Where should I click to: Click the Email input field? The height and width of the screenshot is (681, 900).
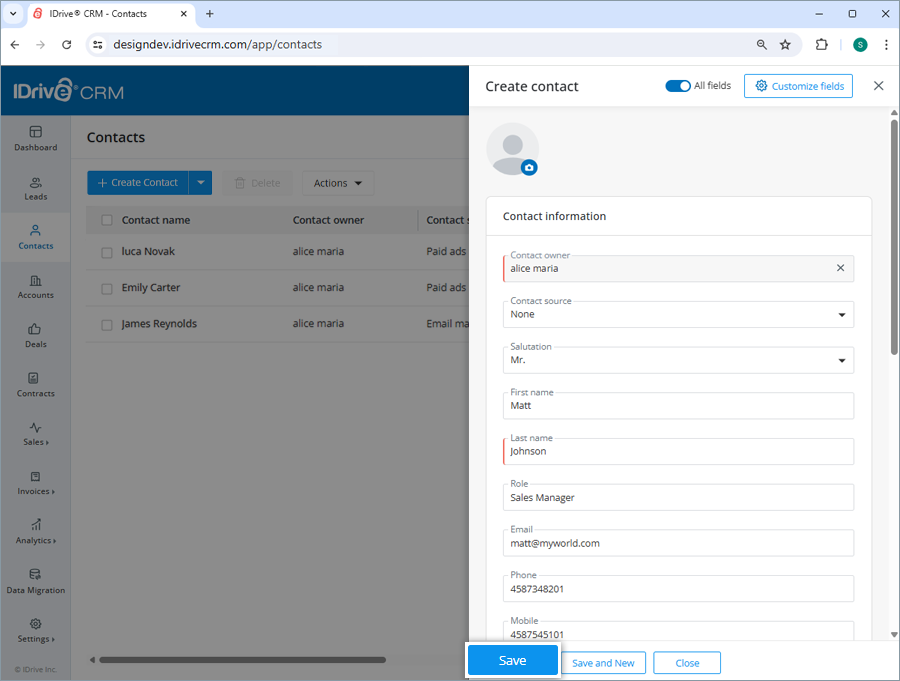point(678,543)
